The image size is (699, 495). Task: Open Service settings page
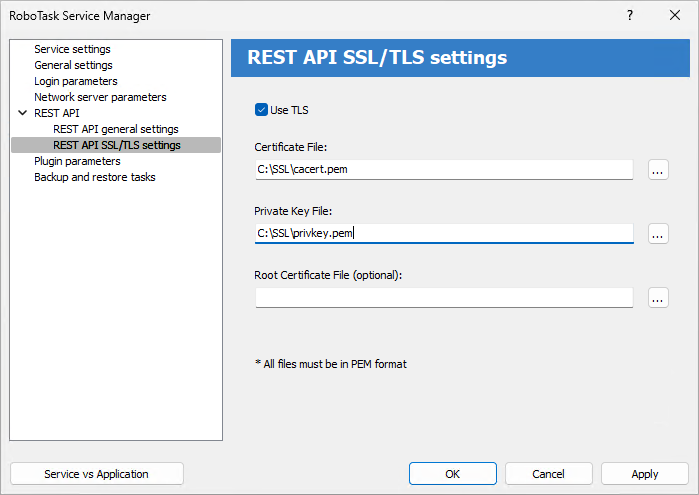pos(72,49)
